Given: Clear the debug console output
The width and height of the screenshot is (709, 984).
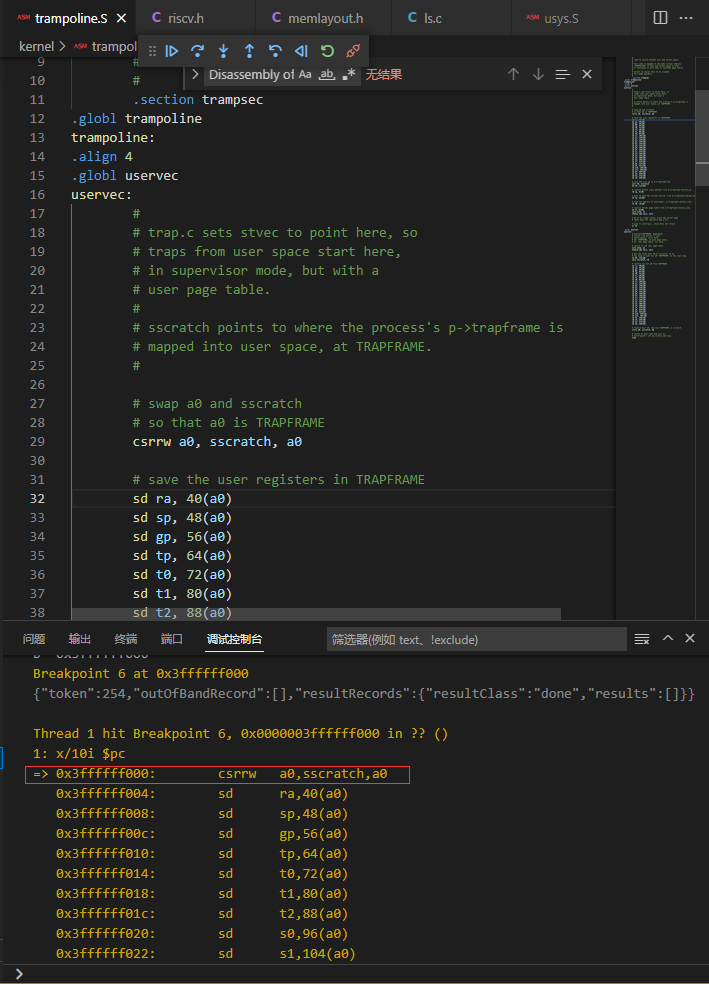Looking at the screenshot, I should (642, 639).
